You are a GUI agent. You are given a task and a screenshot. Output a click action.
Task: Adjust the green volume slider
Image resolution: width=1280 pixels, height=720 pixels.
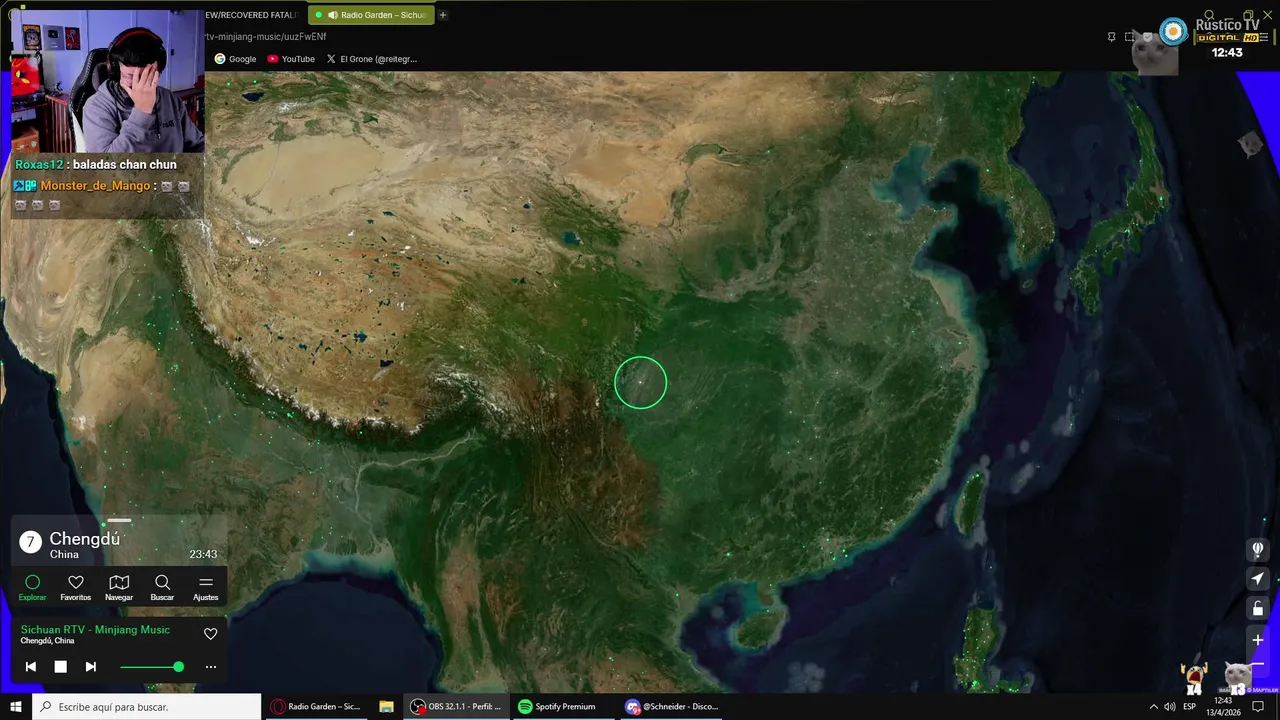point(151,667)
